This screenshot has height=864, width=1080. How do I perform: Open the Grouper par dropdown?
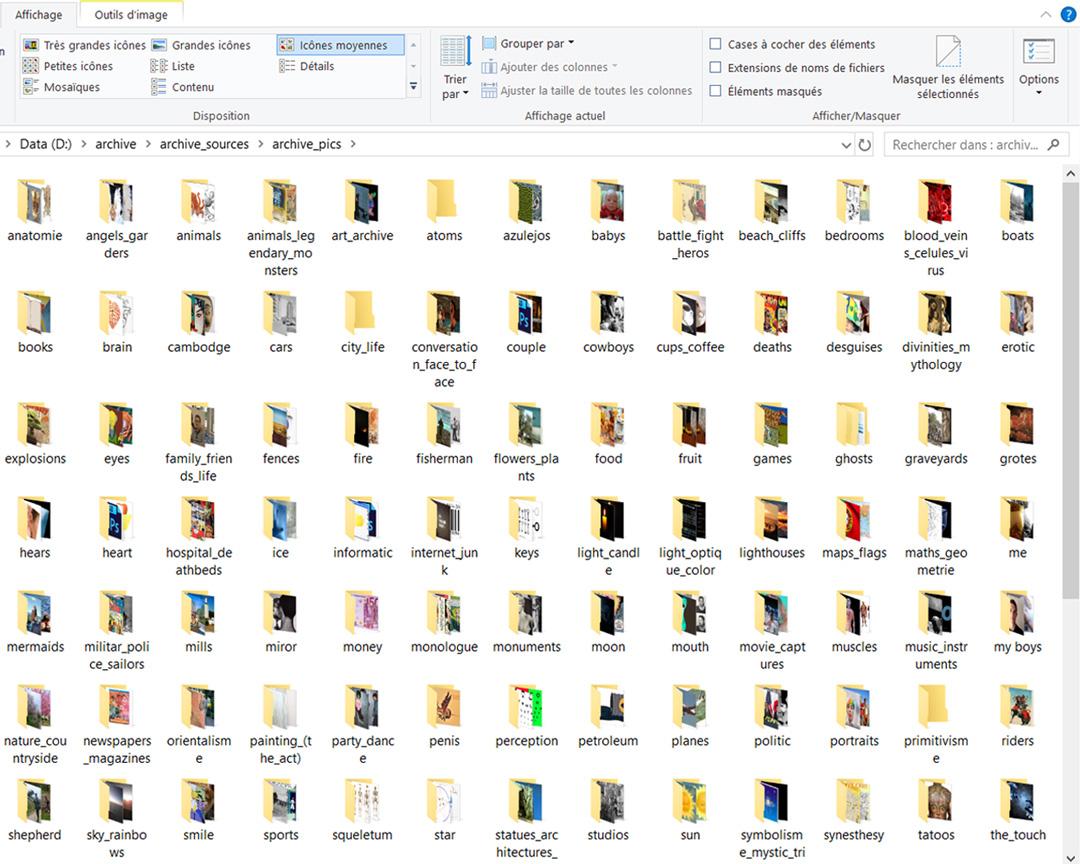tap(529, 44)
